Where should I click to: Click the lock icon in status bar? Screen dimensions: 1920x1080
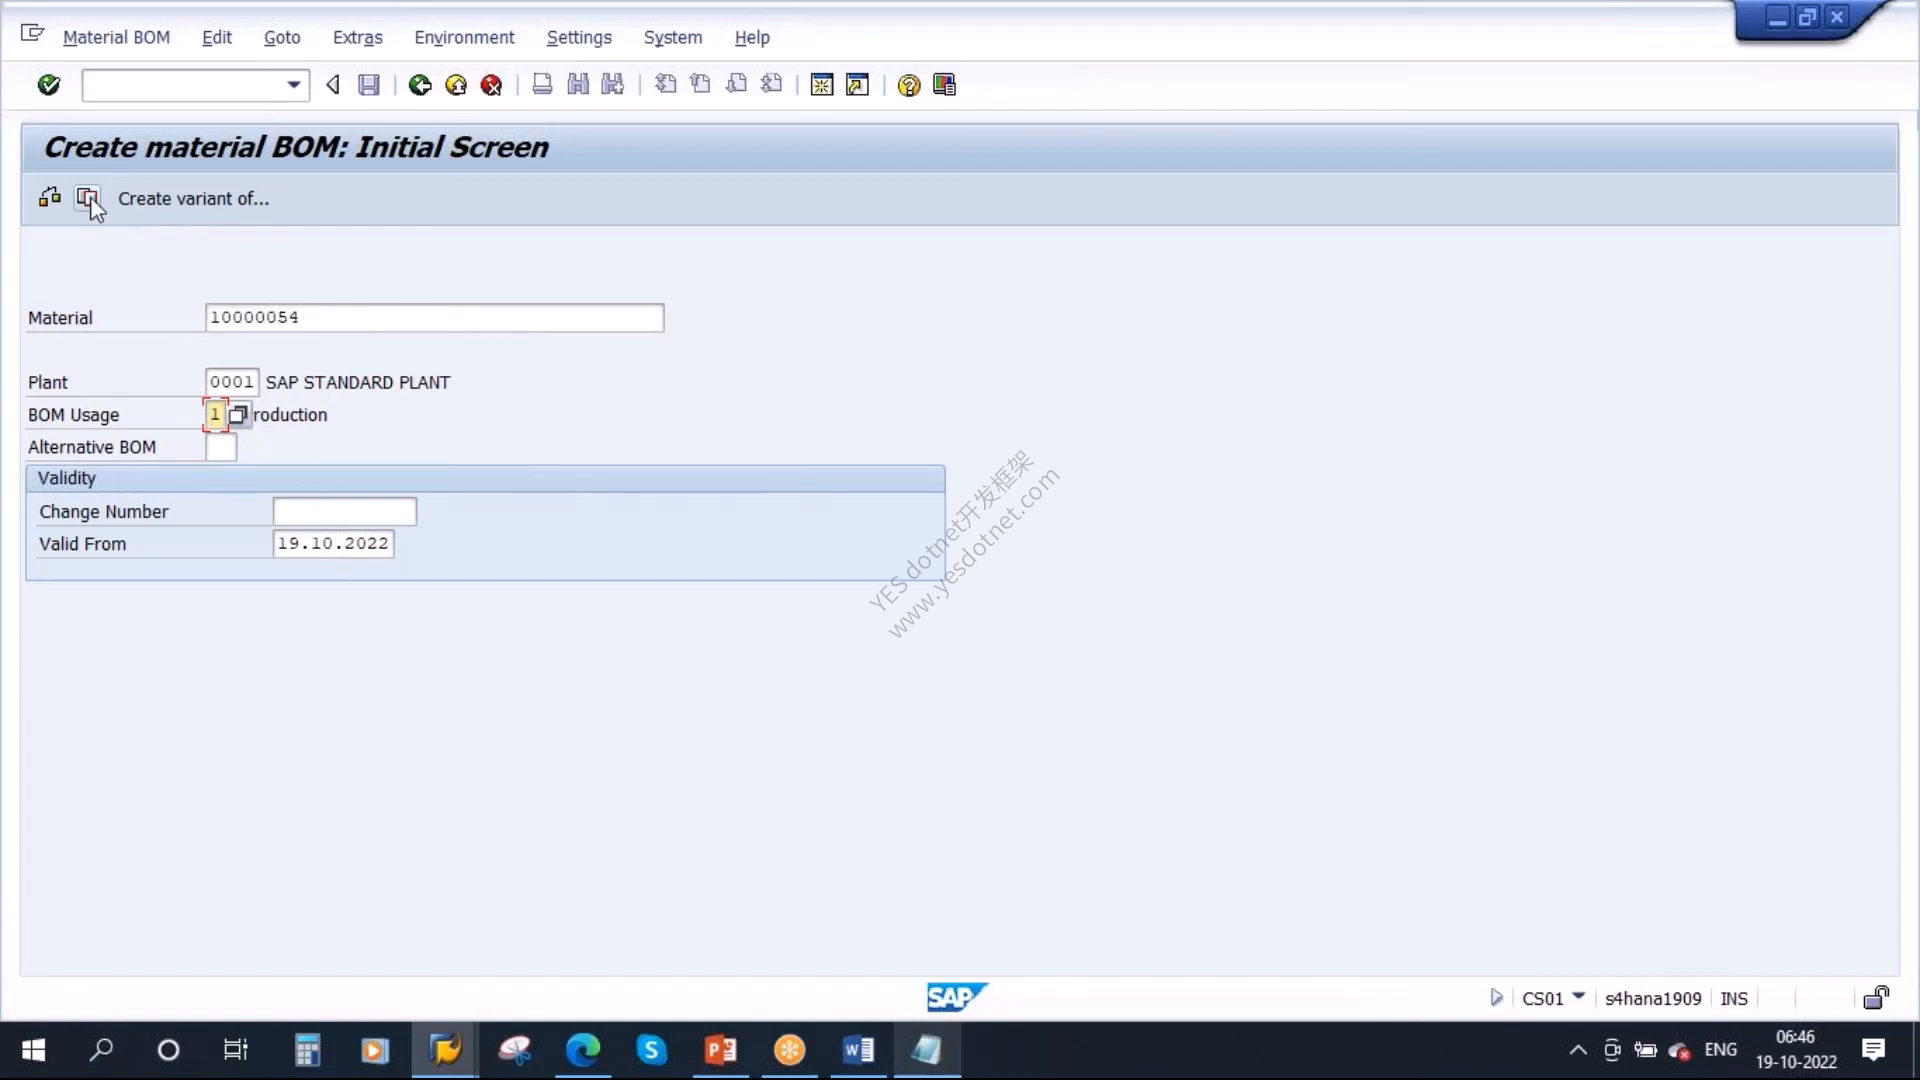[1876, 997]
